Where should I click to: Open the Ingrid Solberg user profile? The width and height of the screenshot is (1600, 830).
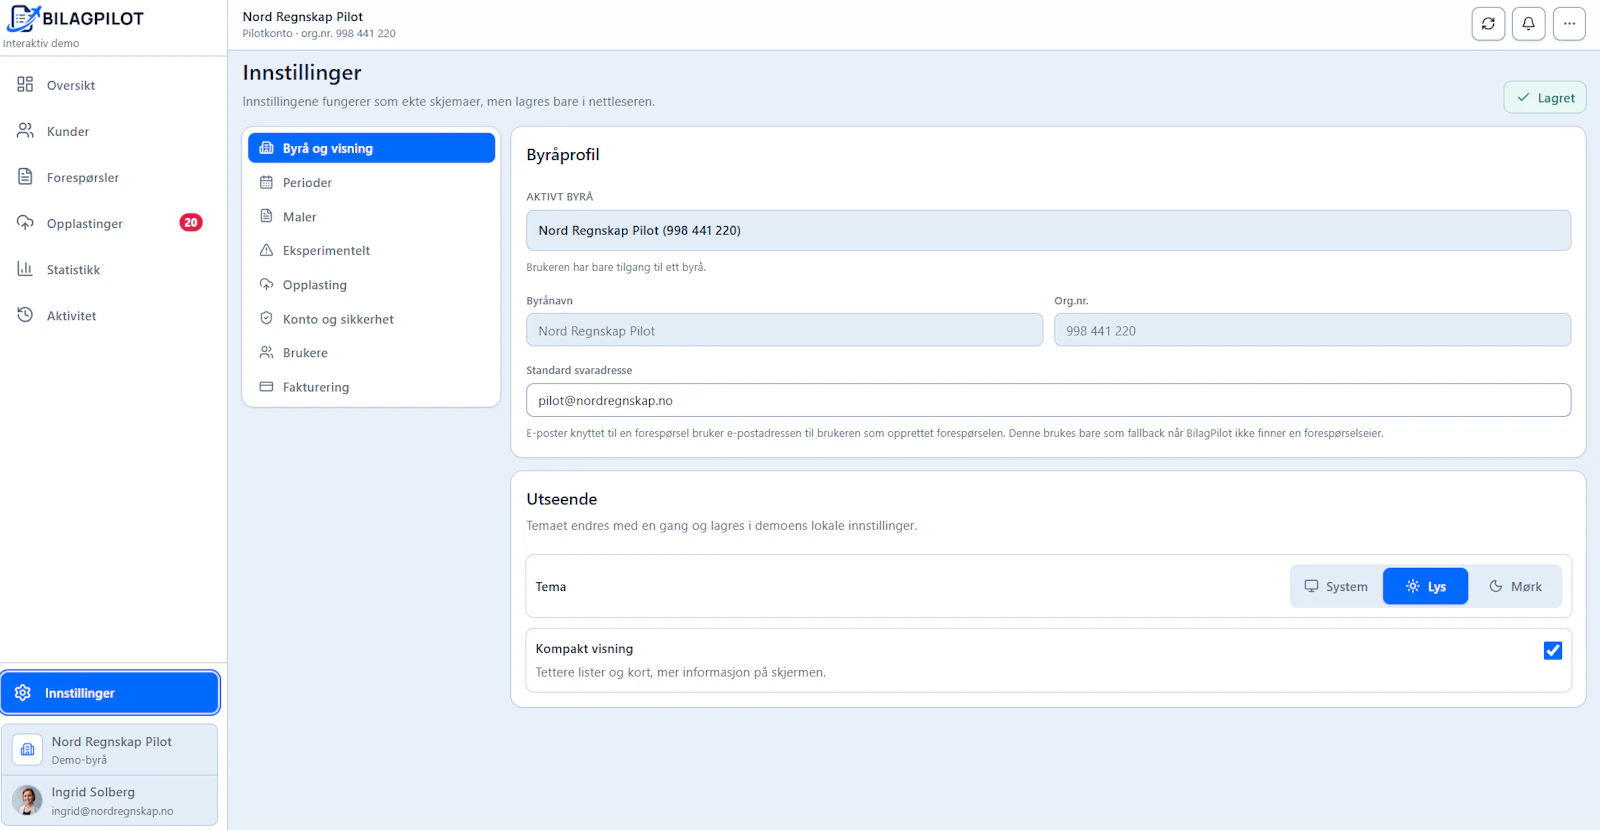(110, 800)
